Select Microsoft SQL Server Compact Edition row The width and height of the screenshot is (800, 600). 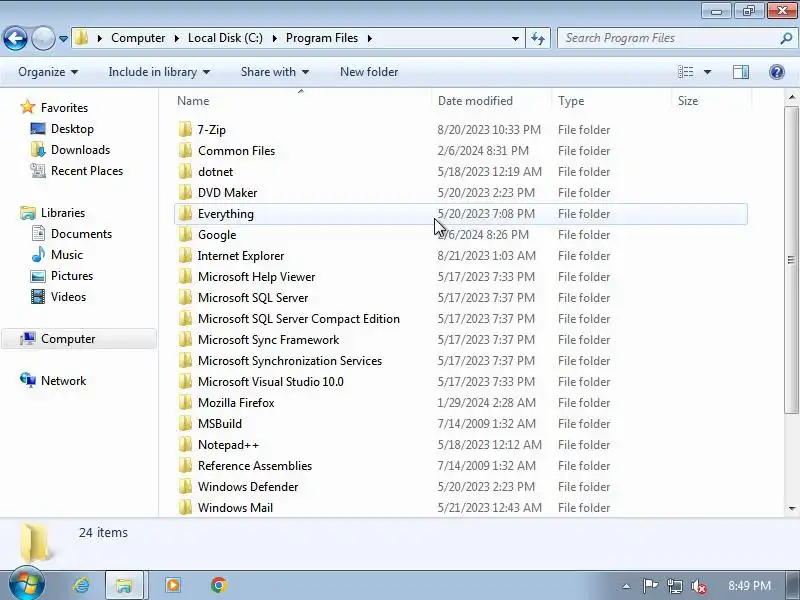tap(461, 319)
